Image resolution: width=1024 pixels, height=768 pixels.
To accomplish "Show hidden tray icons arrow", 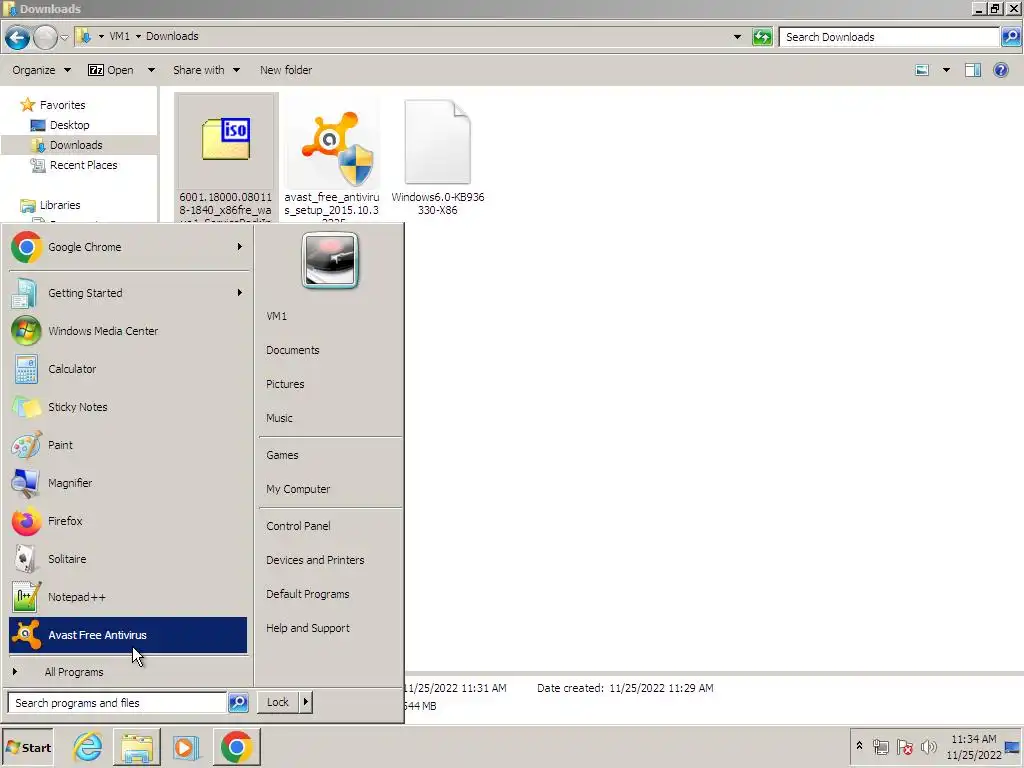I will [x=859, y=745].
